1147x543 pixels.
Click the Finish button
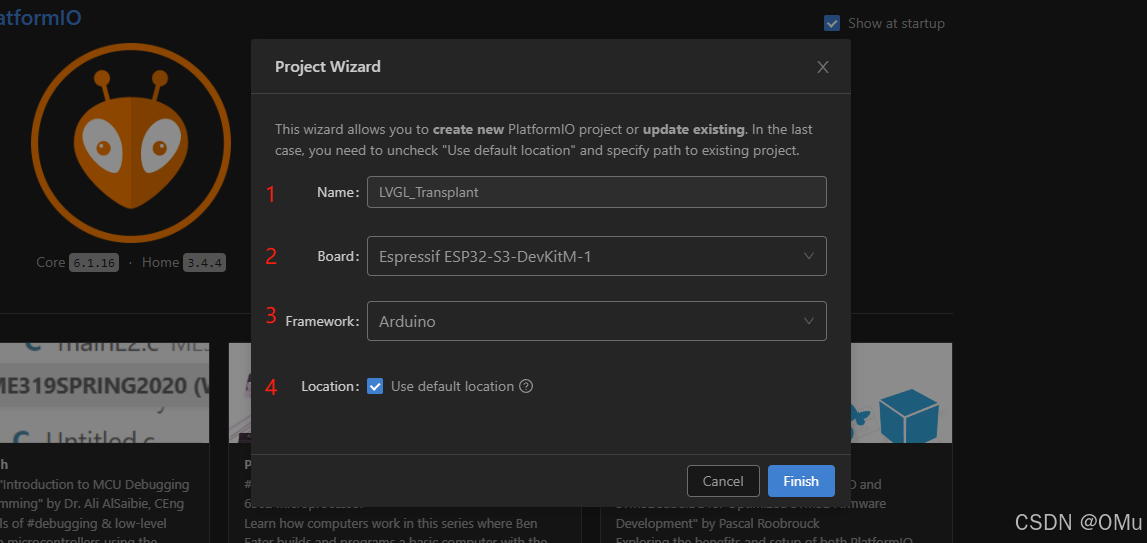[x=801, y=481]
